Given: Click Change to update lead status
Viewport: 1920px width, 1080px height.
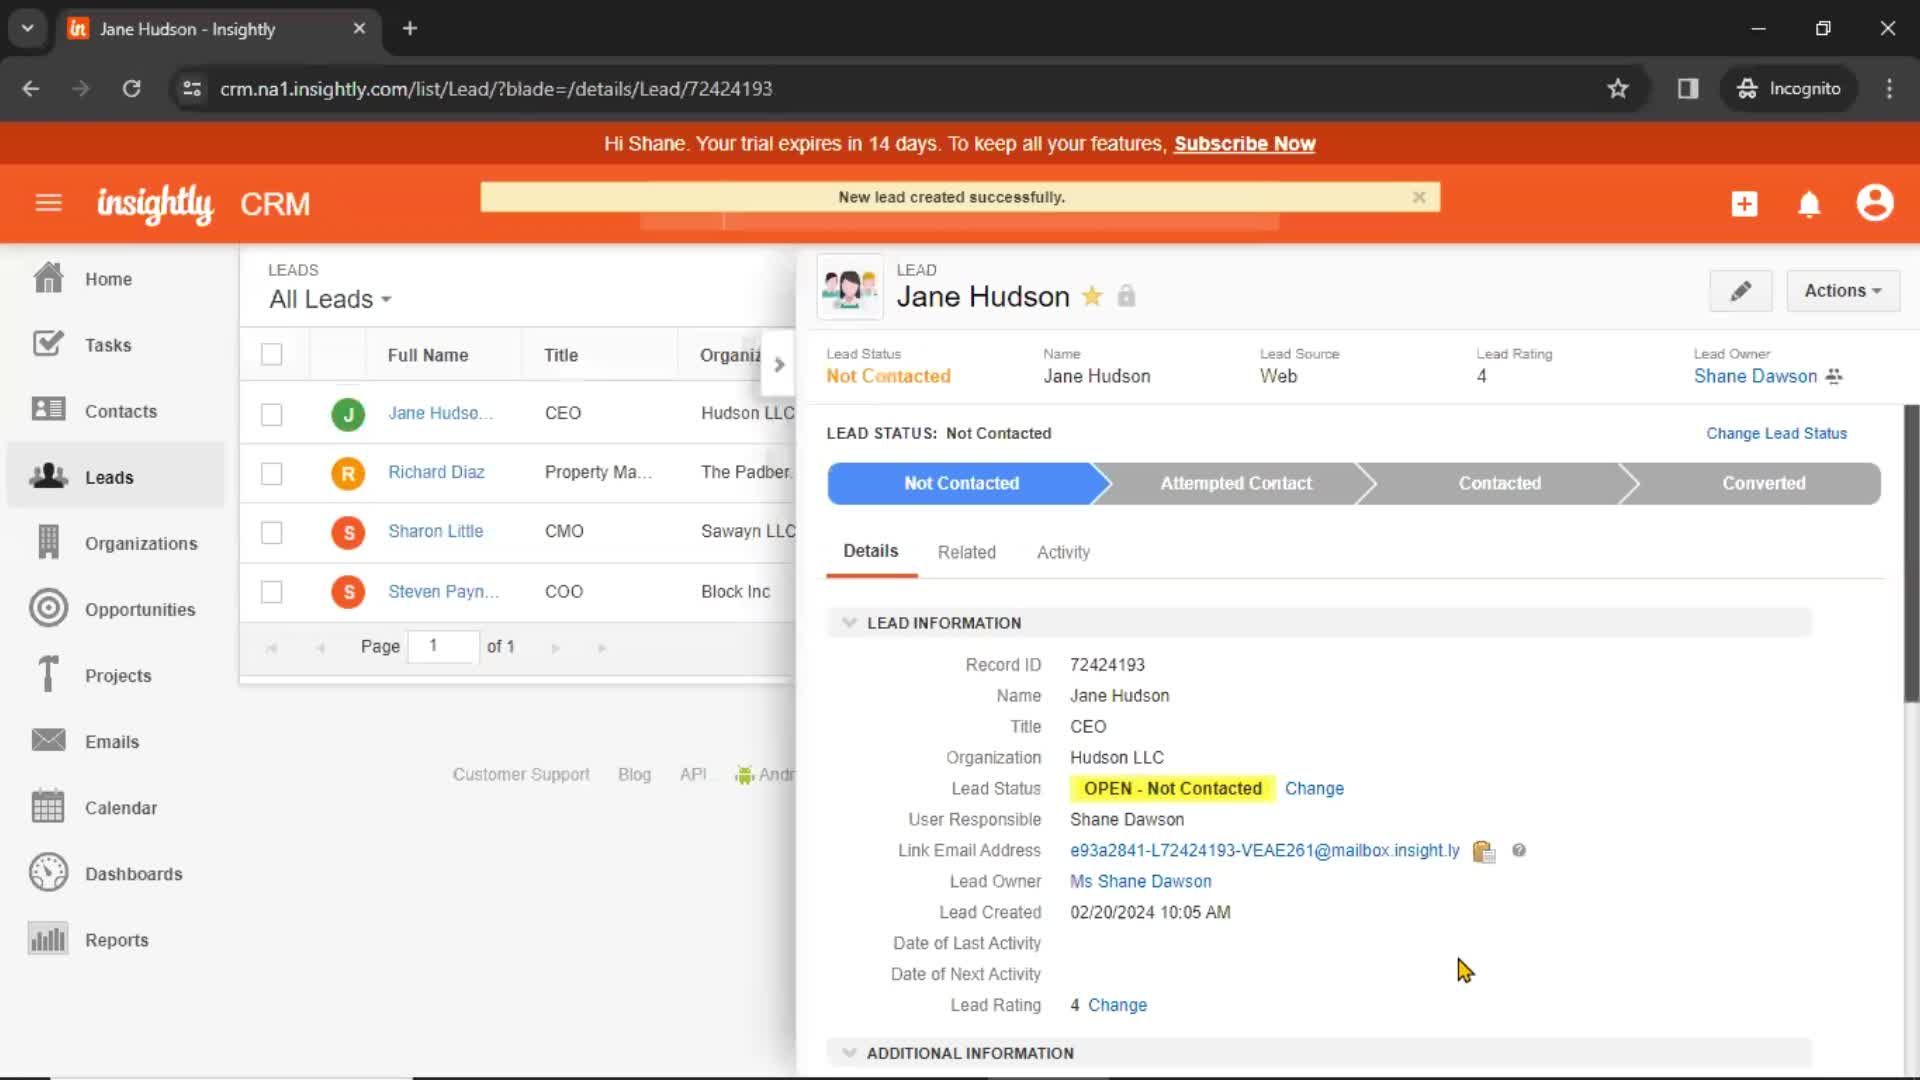Looking at the screenshot, I should (x=1315, y=787).
